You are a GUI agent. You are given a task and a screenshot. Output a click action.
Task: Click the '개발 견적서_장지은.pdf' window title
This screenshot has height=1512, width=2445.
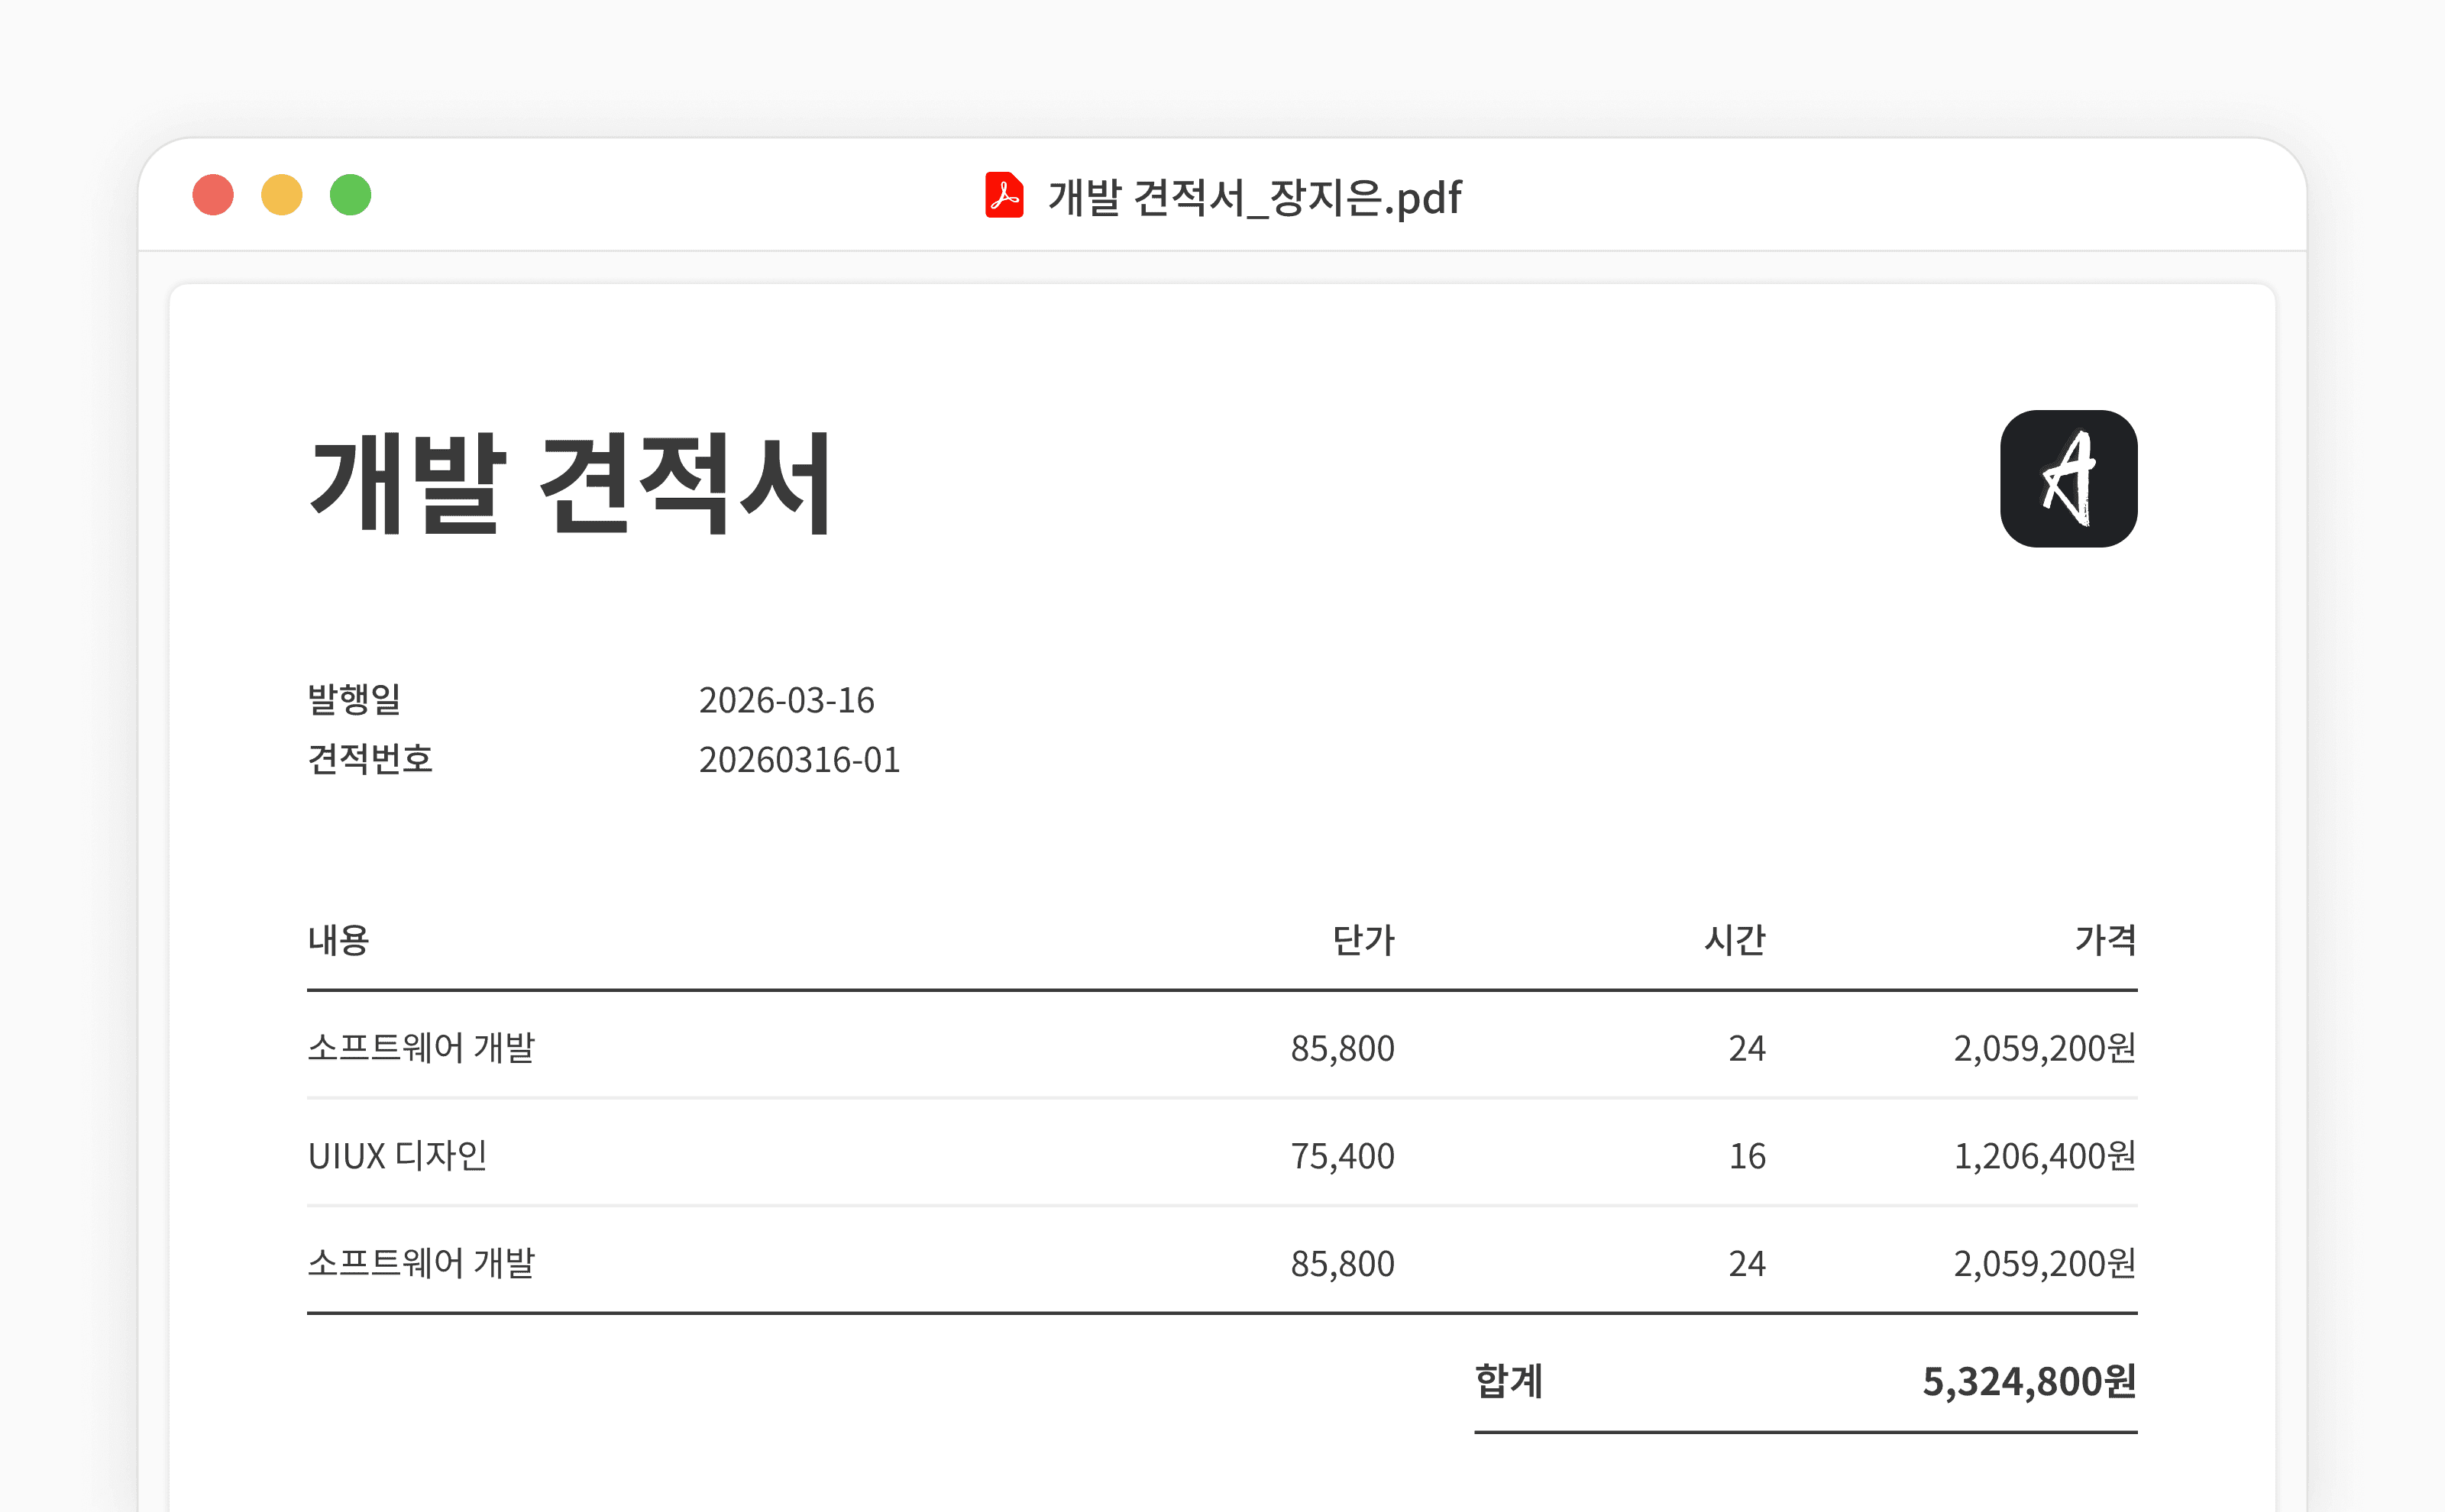(x=1254, y=197)
